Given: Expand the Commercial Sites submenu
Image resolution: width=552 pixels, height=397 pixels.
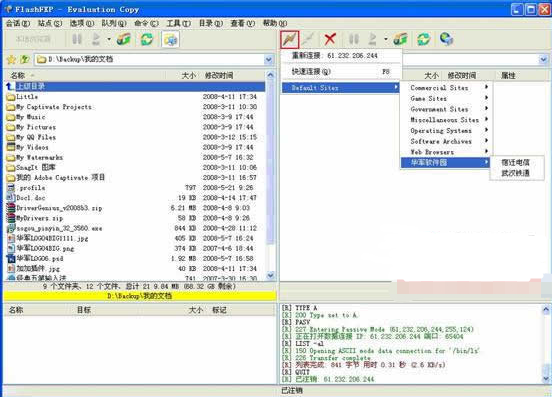Looking at the screenshot, I should click(446, 88).
